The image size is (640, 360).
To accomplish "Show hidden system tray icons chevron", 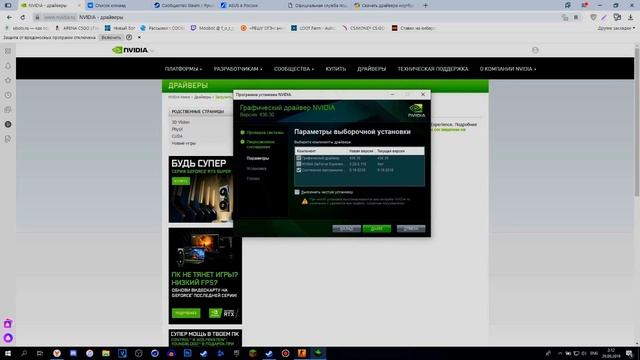I will 560,353.
